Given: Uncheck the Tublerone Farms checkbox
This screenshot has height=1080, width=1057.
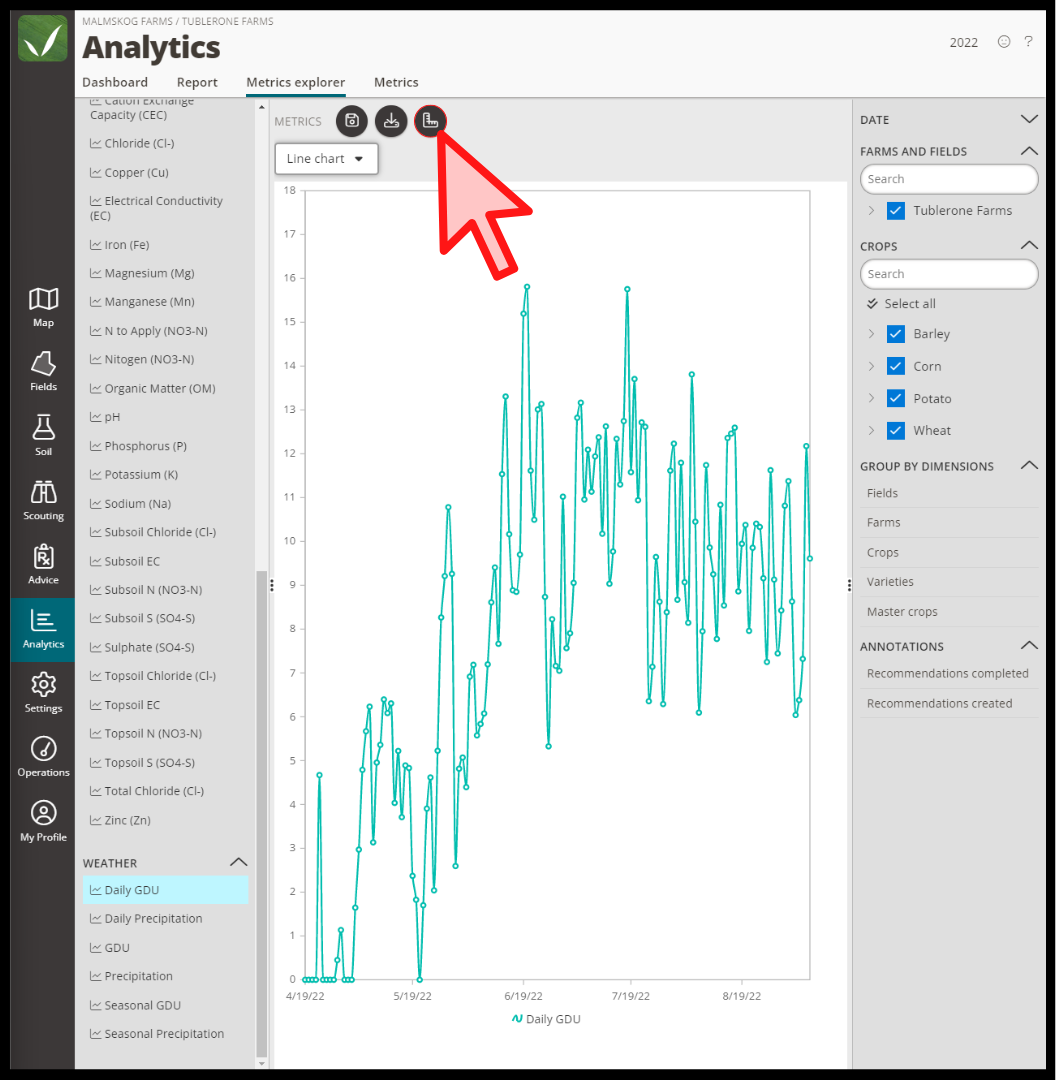Looking at the screenshot, I should [895, 211].
